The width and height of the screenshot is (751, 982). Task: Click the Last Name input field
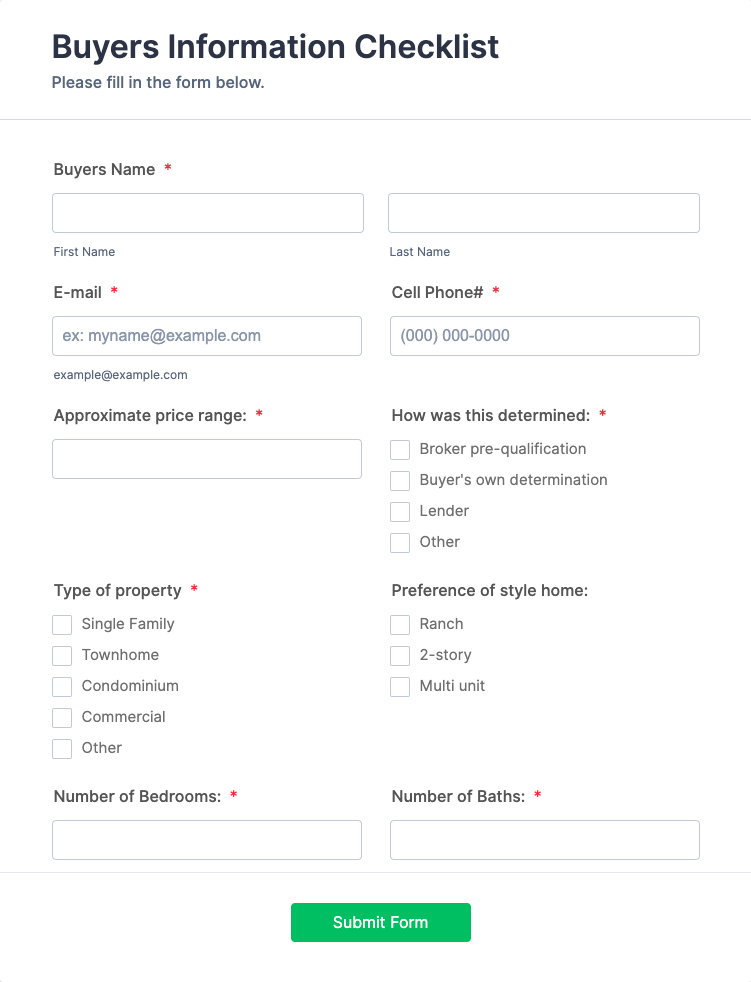tap(543, 213)
